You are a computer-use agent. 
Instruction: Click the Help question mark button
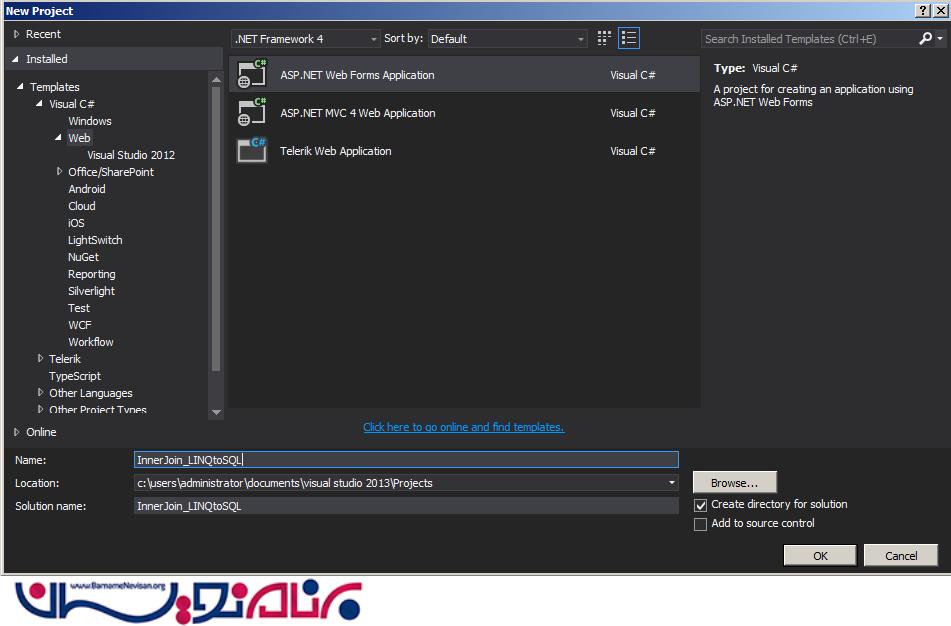pyautogui.click(x=922, y=10)
